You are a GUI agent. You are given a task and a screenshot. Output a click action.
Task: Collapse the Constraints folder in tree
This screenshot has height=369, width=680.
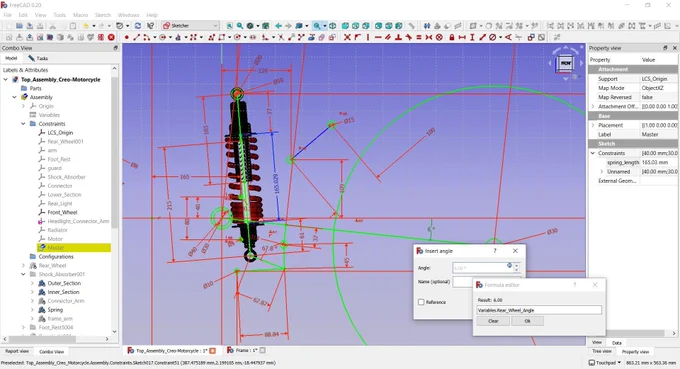pyautogui.click(x=23, y=124)
